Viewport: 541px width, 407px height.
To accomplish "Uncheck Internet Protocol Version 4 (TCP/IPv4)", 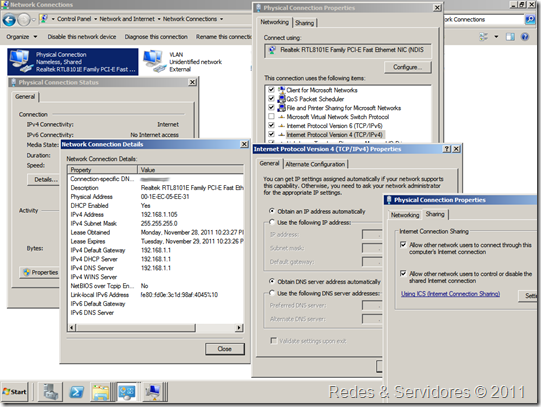I will (x=271, y=135).
